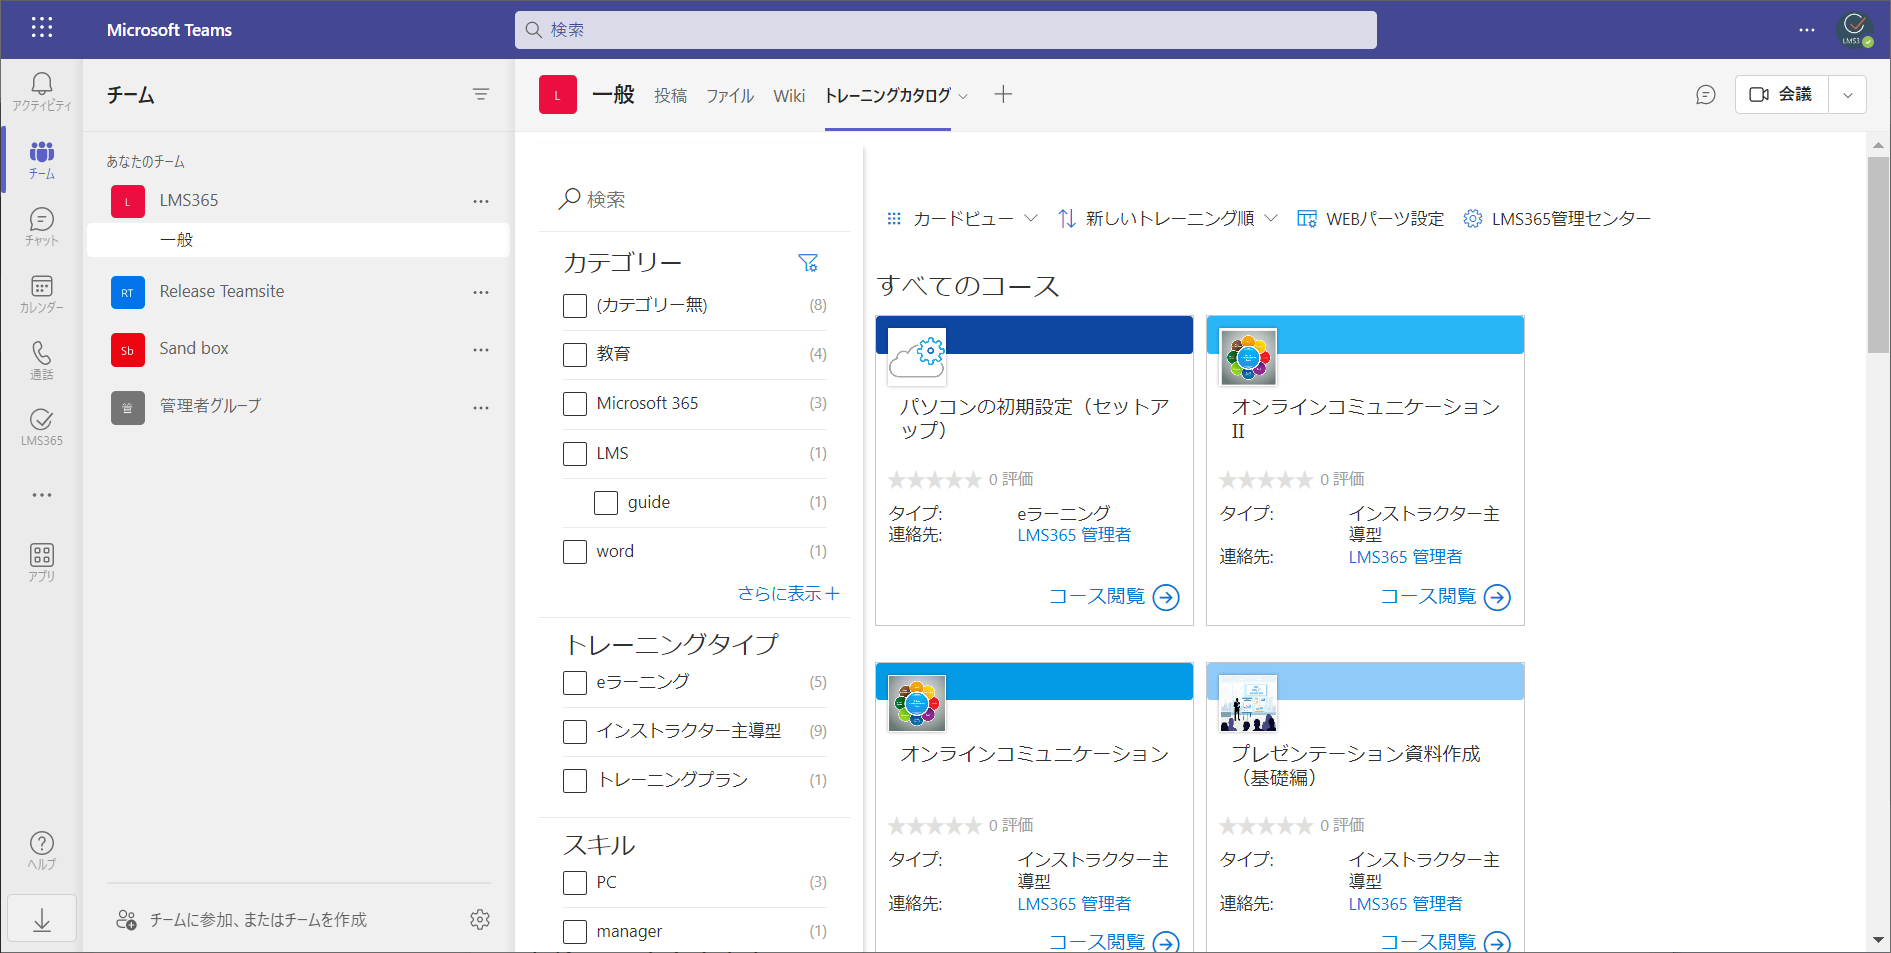Click download desktop app icon
Image resolution: width=1891 pixels, height=953 pixels.
pos(42,919)
